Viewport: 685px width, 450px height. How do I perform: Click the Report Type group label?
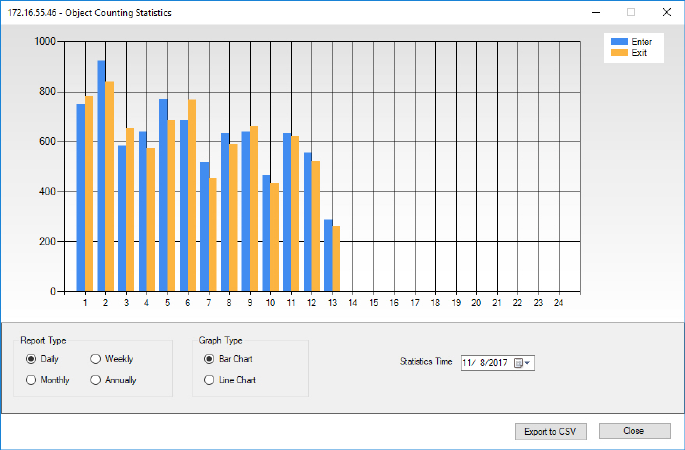click(43, 340)
